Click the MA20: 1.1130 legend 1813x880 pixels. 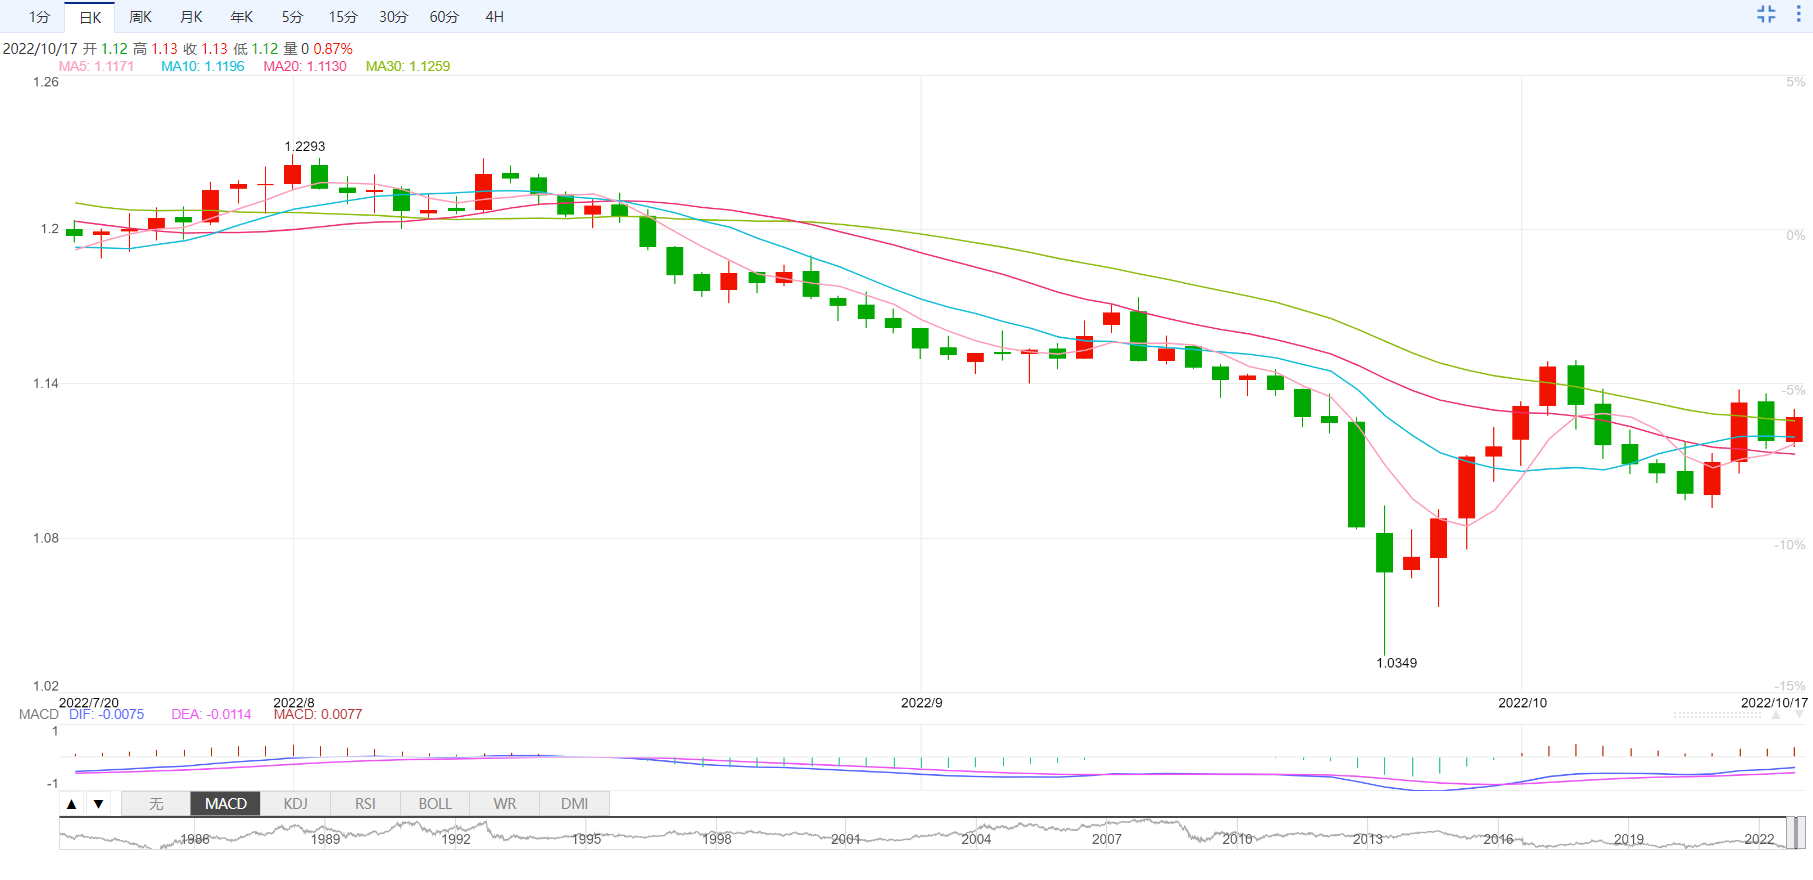point(305,66)
